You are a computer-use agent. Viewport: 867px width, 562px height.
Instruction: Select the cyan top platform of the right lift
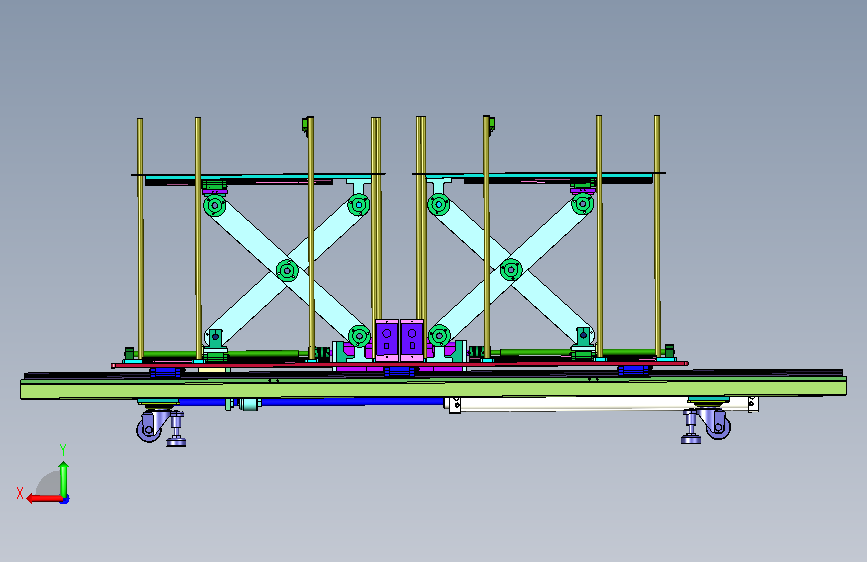[x=540, y=176]
